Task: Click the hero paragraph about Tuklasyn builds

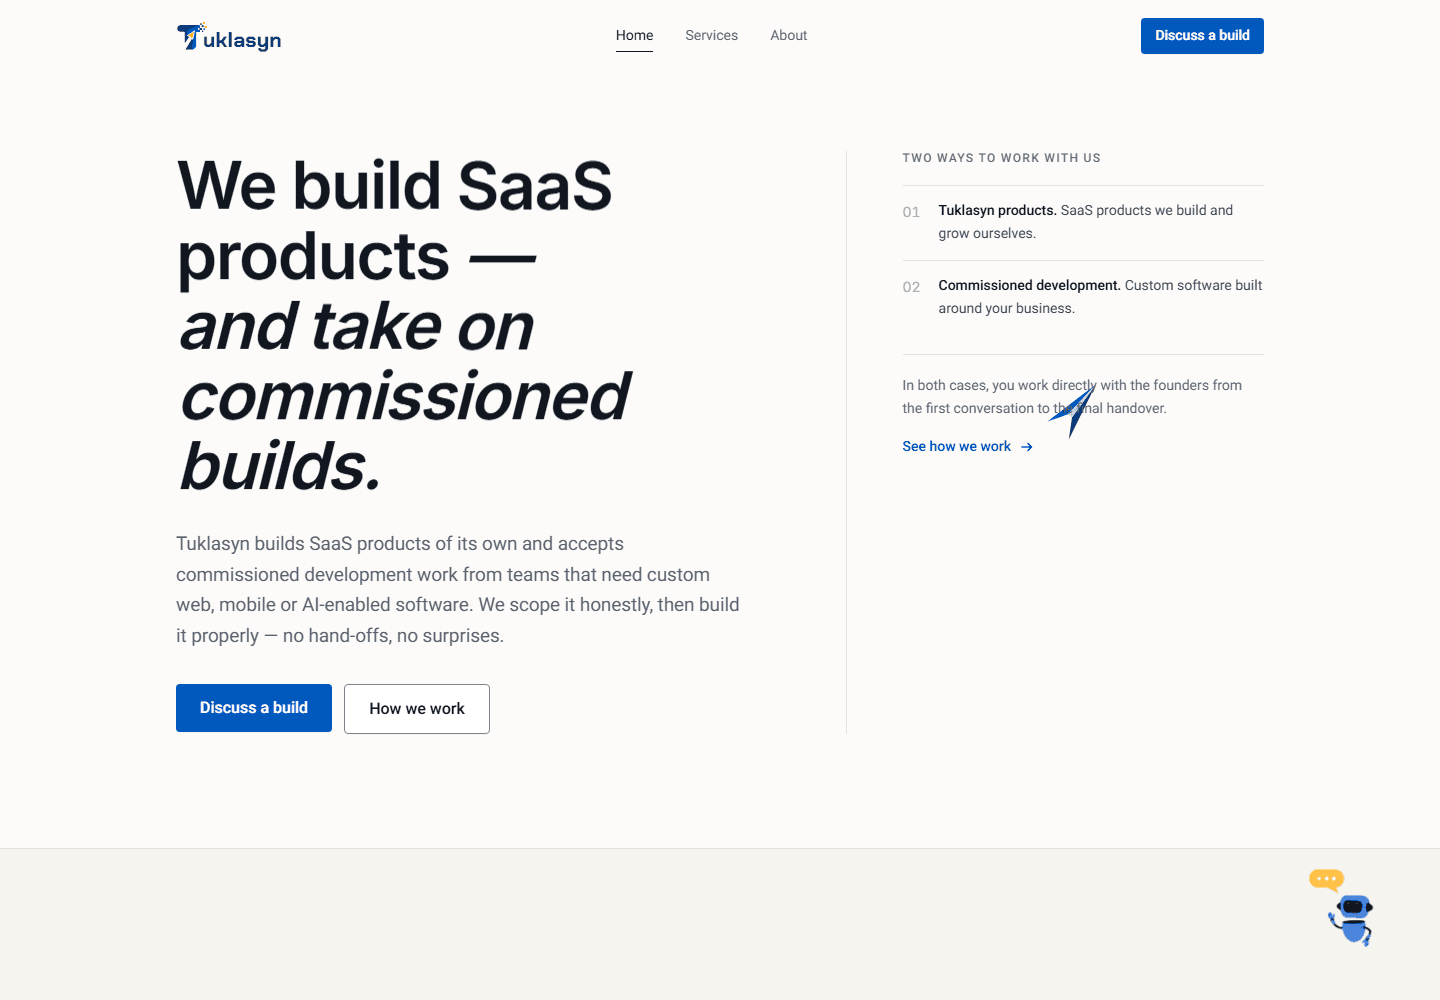Action: point(458,590)
